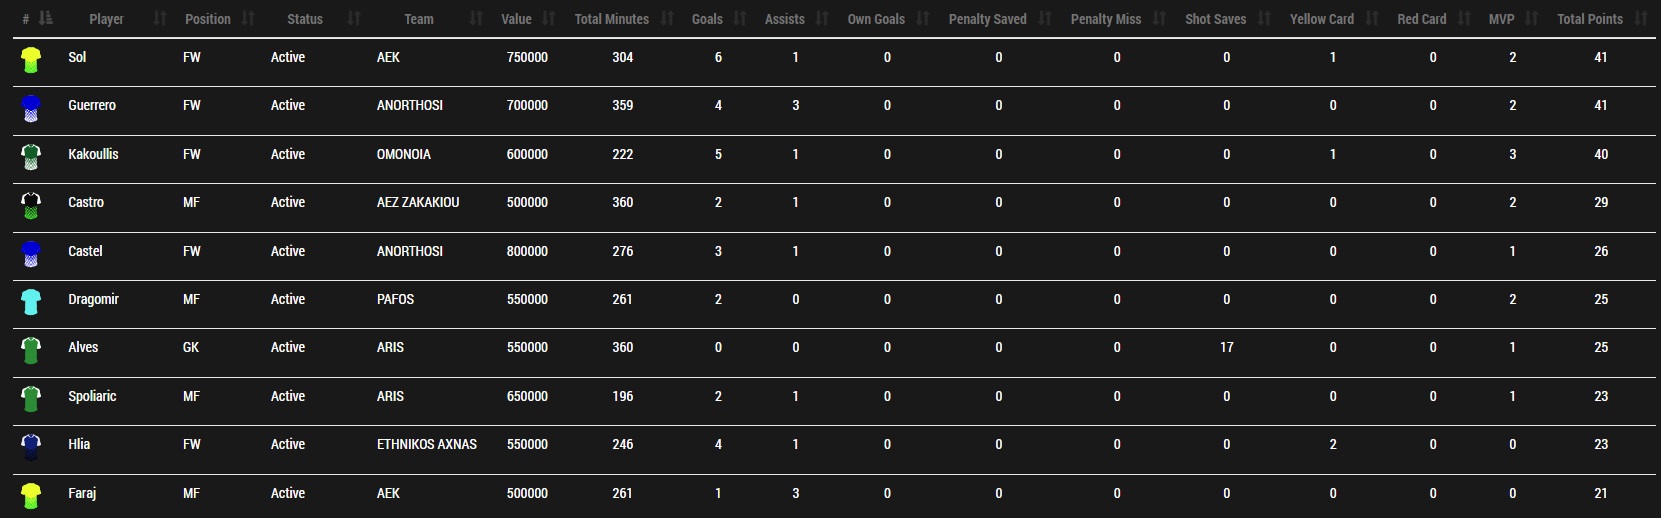Sort by Shot Saves header
The image size is (1661, 518).
pyautogui.click(x=1216, y=19)
